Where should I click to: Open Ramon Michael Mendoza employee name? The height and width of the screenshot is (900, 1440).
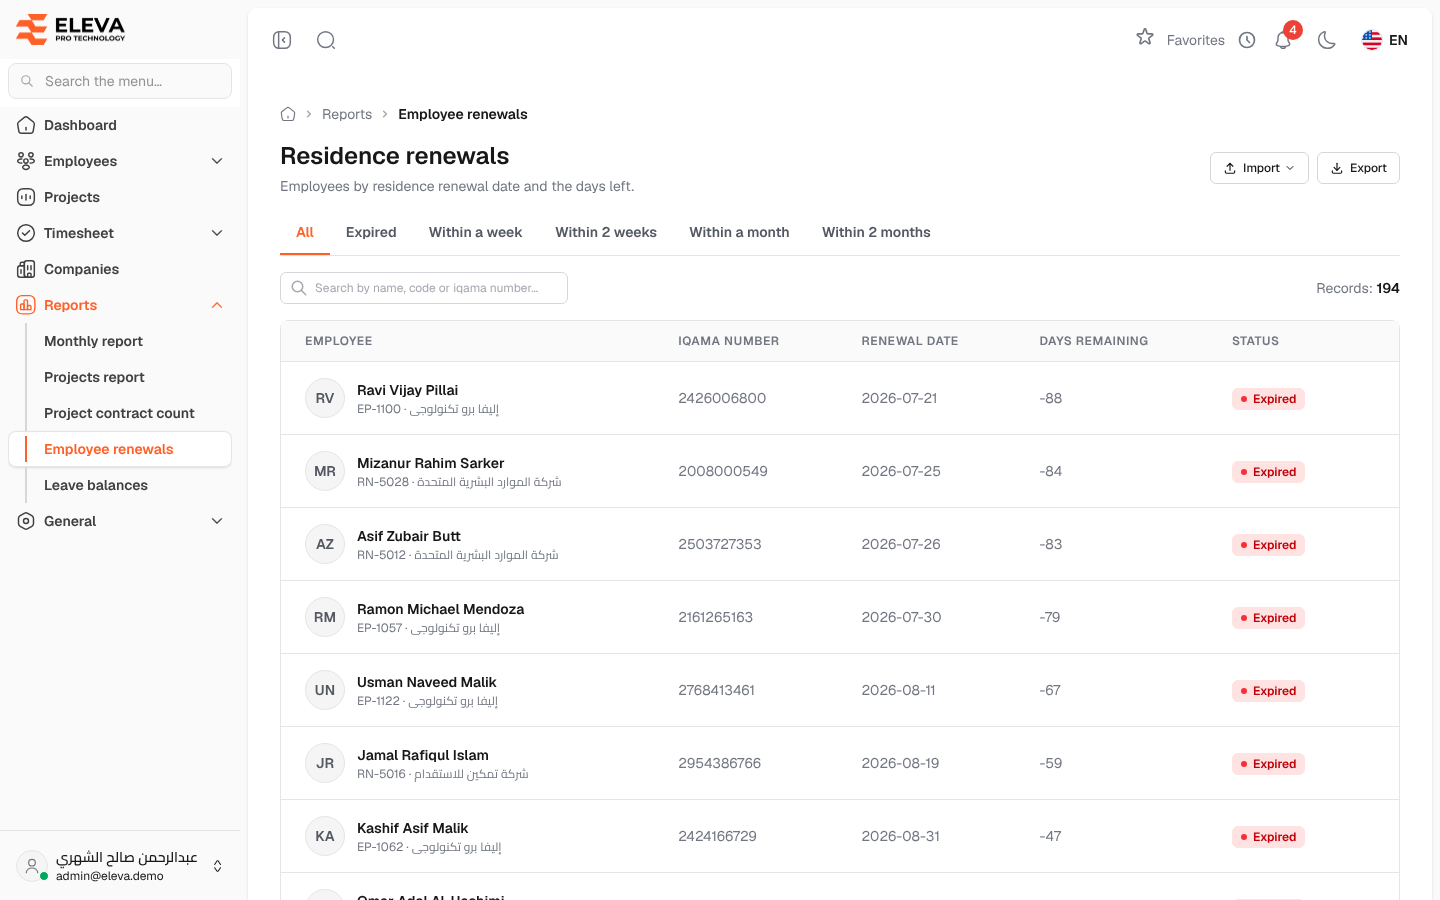point(440,609)
